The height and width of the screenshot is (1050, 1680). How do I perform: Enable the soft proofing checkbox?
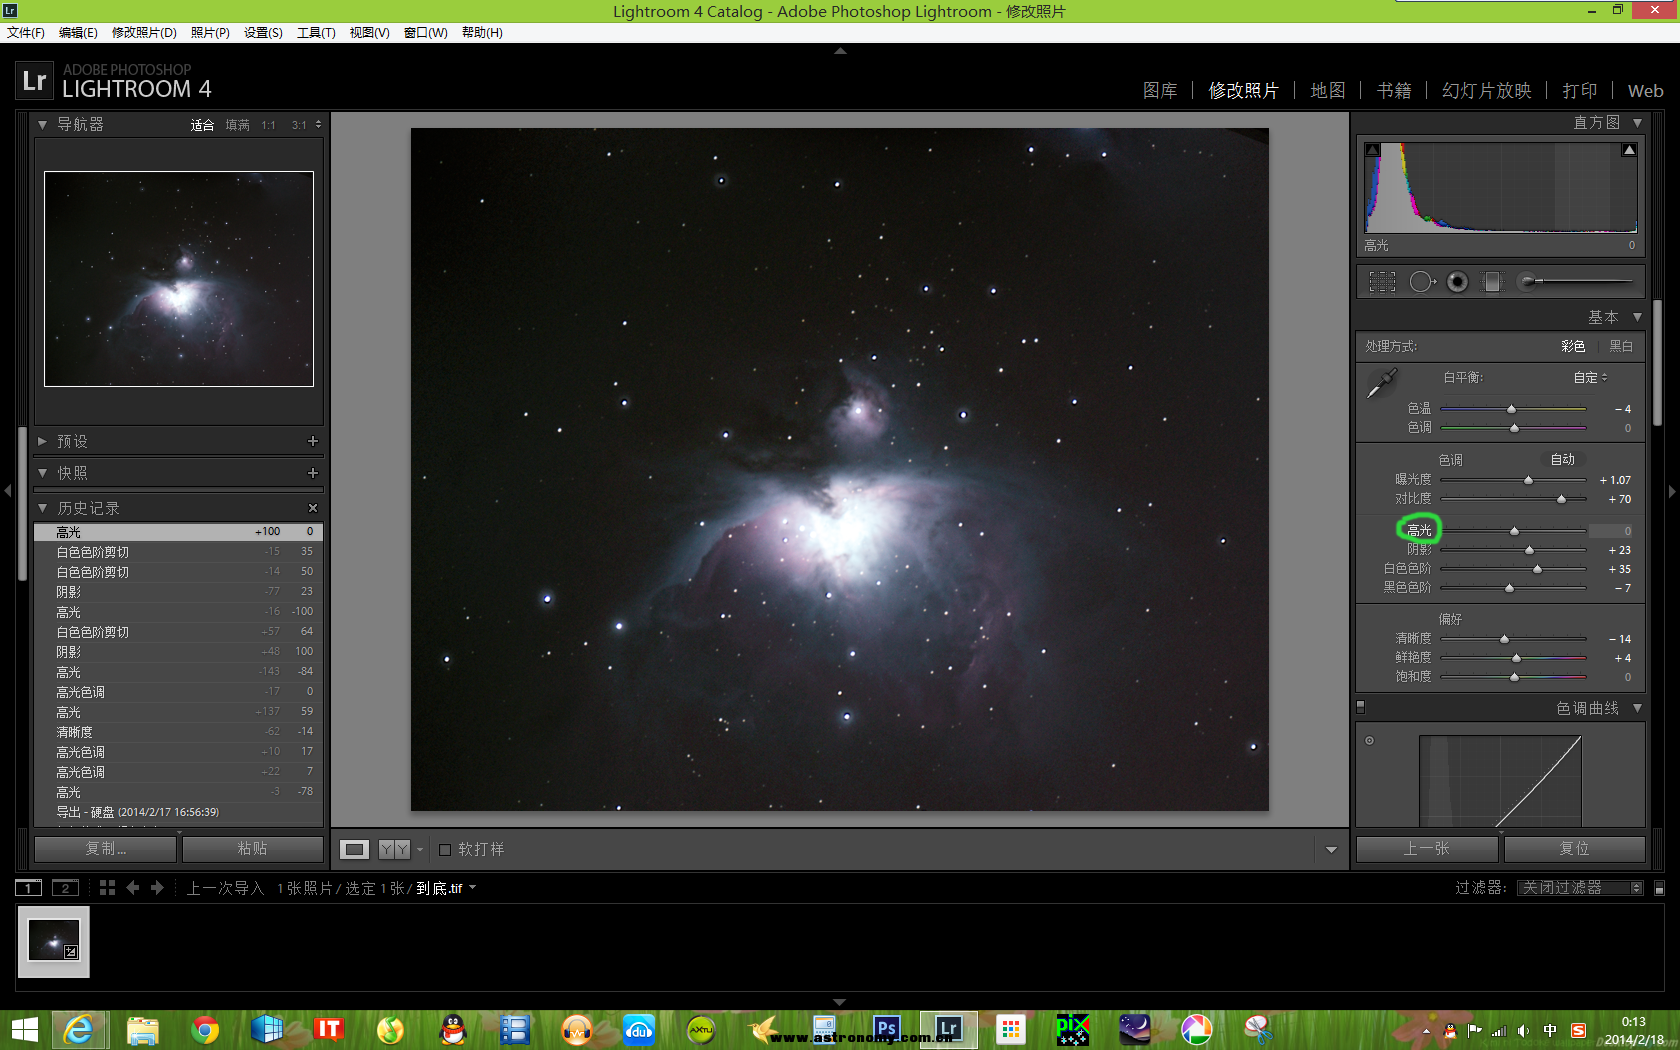(x=445, y=850)
